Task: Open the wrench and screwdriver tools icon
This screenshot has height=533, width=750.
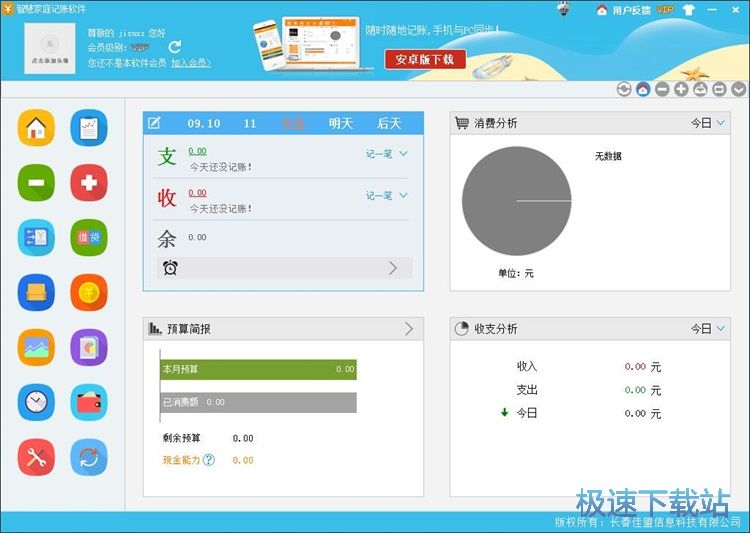Action: click(x=36, y=457)
